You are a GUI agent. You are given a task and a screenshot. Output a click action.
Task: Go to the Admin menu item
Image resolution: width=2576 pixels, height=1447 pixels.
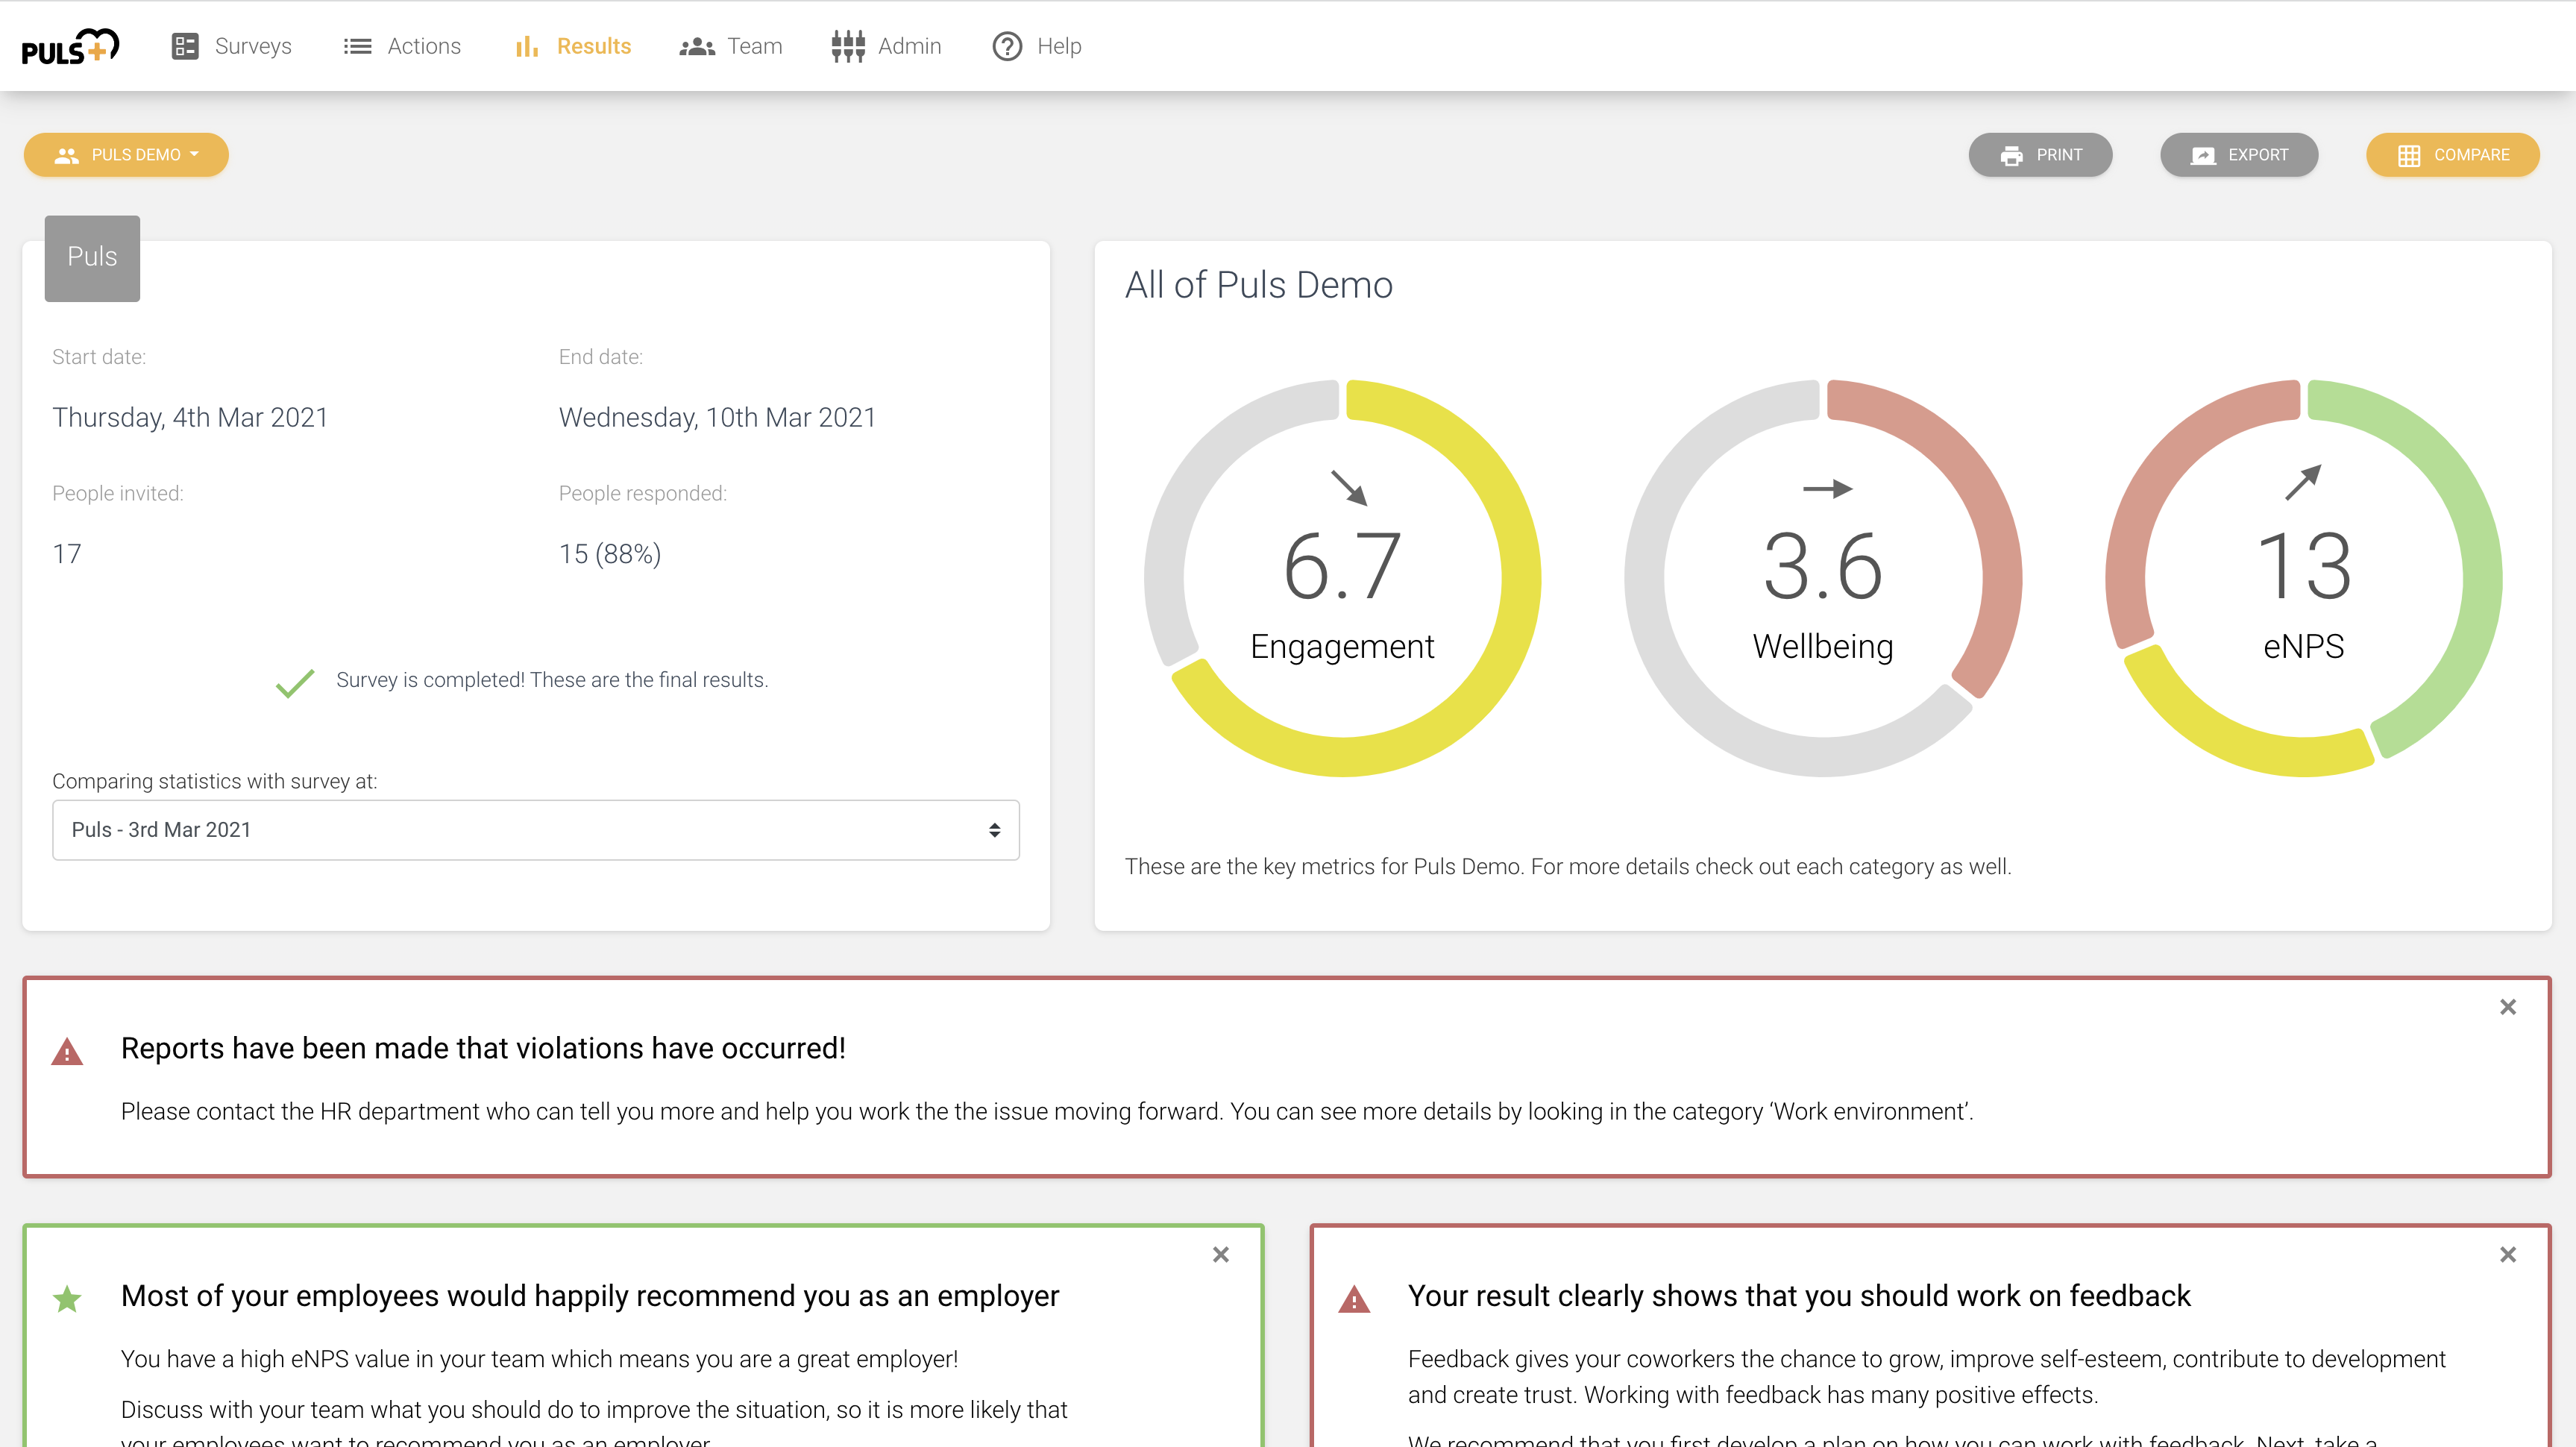point(909,46)
